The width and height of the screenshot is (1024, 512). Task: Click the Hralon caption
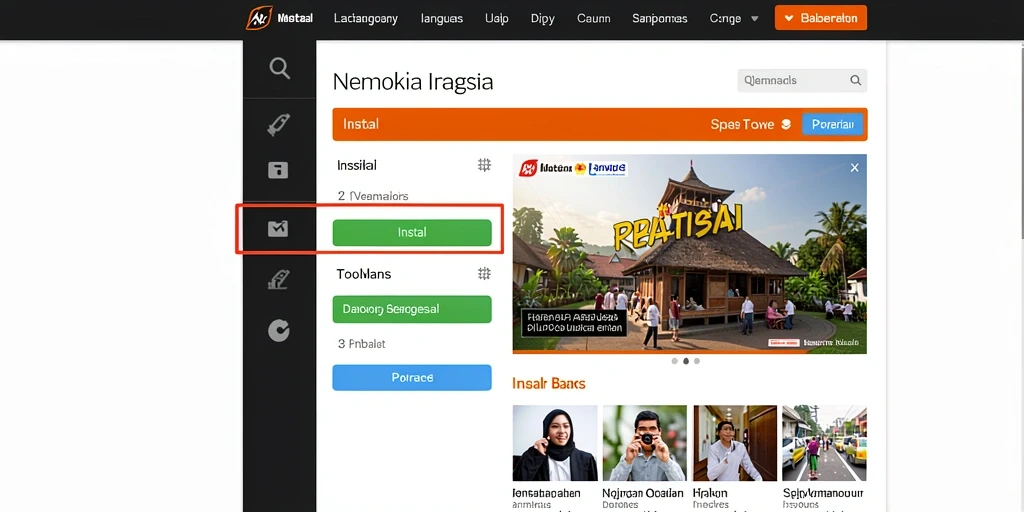[711, 493]
